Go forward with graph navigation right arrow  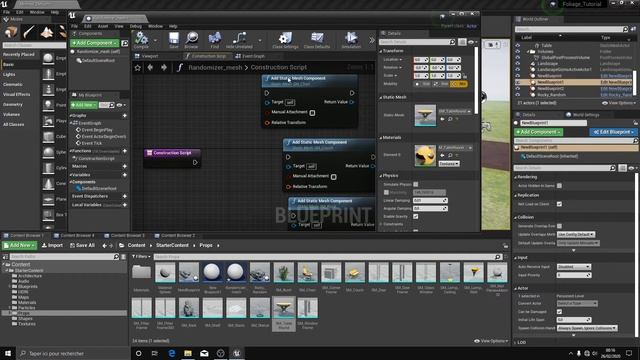click(x=164, y=68)
